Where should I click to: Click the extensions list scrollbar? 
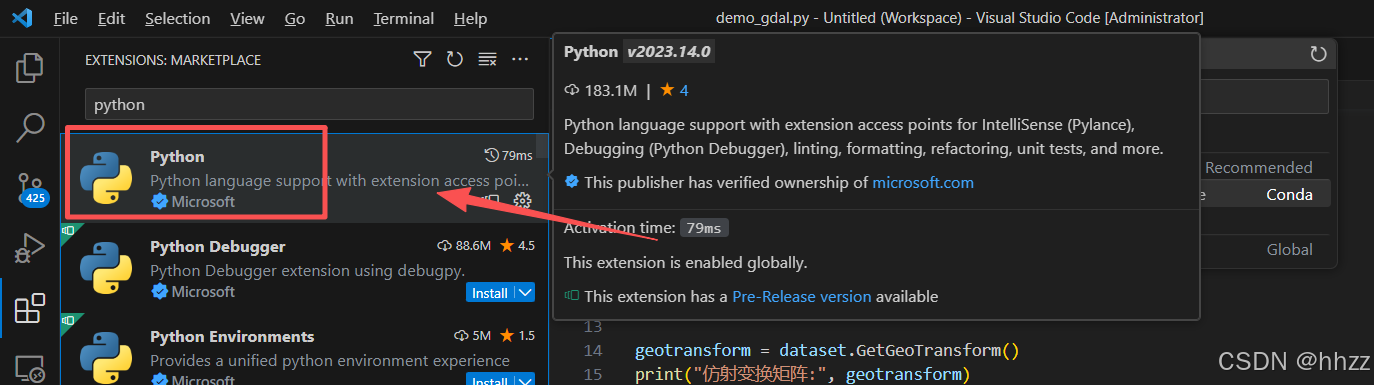click(543, 145)
